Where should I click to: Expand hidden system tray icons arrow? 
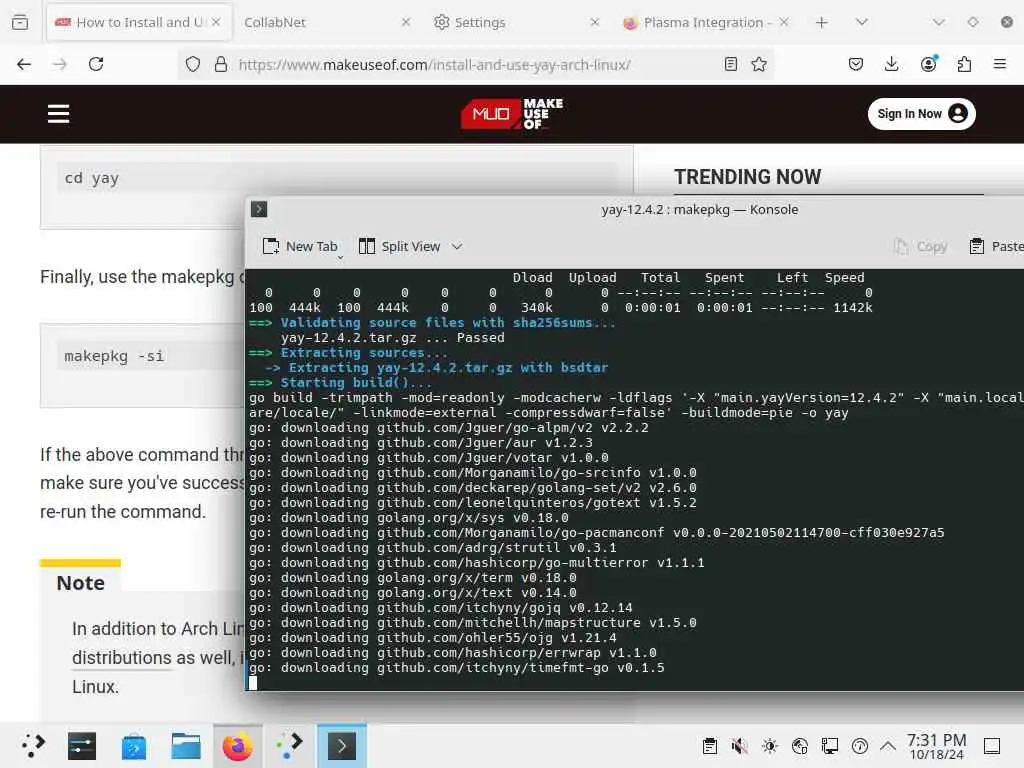[x=888, y=746]
